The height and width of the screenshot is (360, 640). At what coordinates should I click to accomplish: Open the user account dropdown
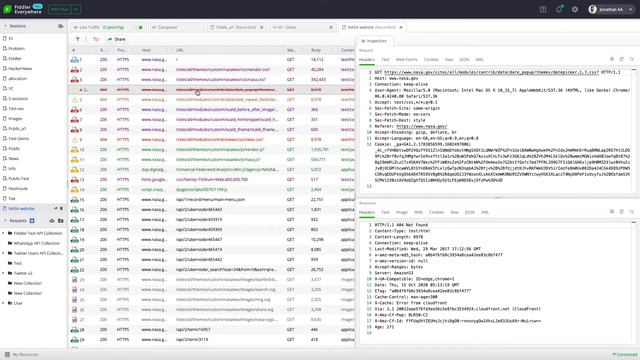pyautogui.click(x=631, y=9)
